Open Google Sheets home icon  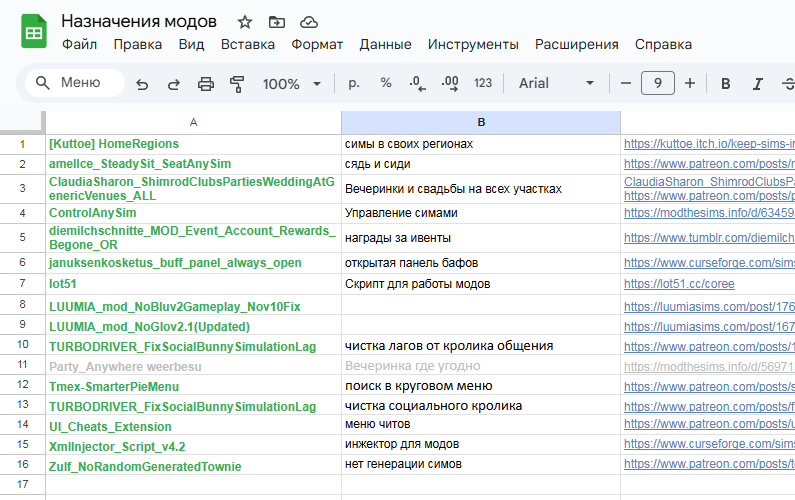34,31
